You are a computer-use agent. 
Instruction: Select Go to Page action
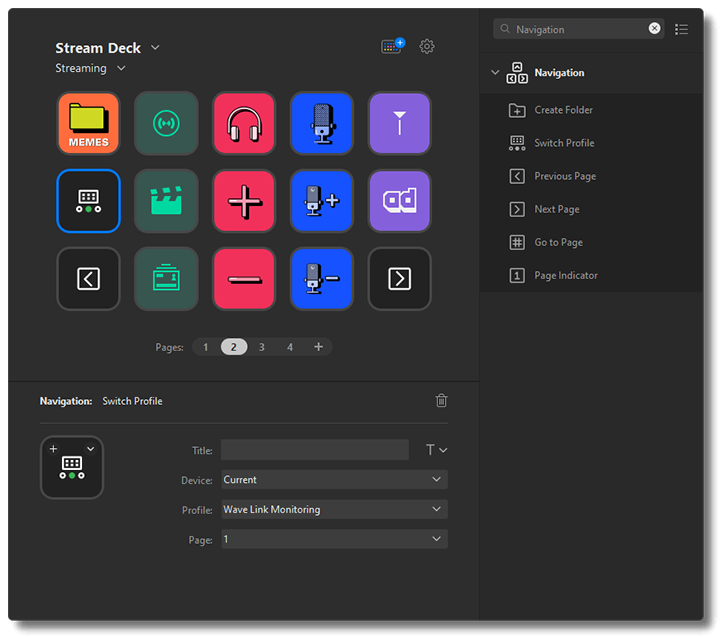pos(591,242)
